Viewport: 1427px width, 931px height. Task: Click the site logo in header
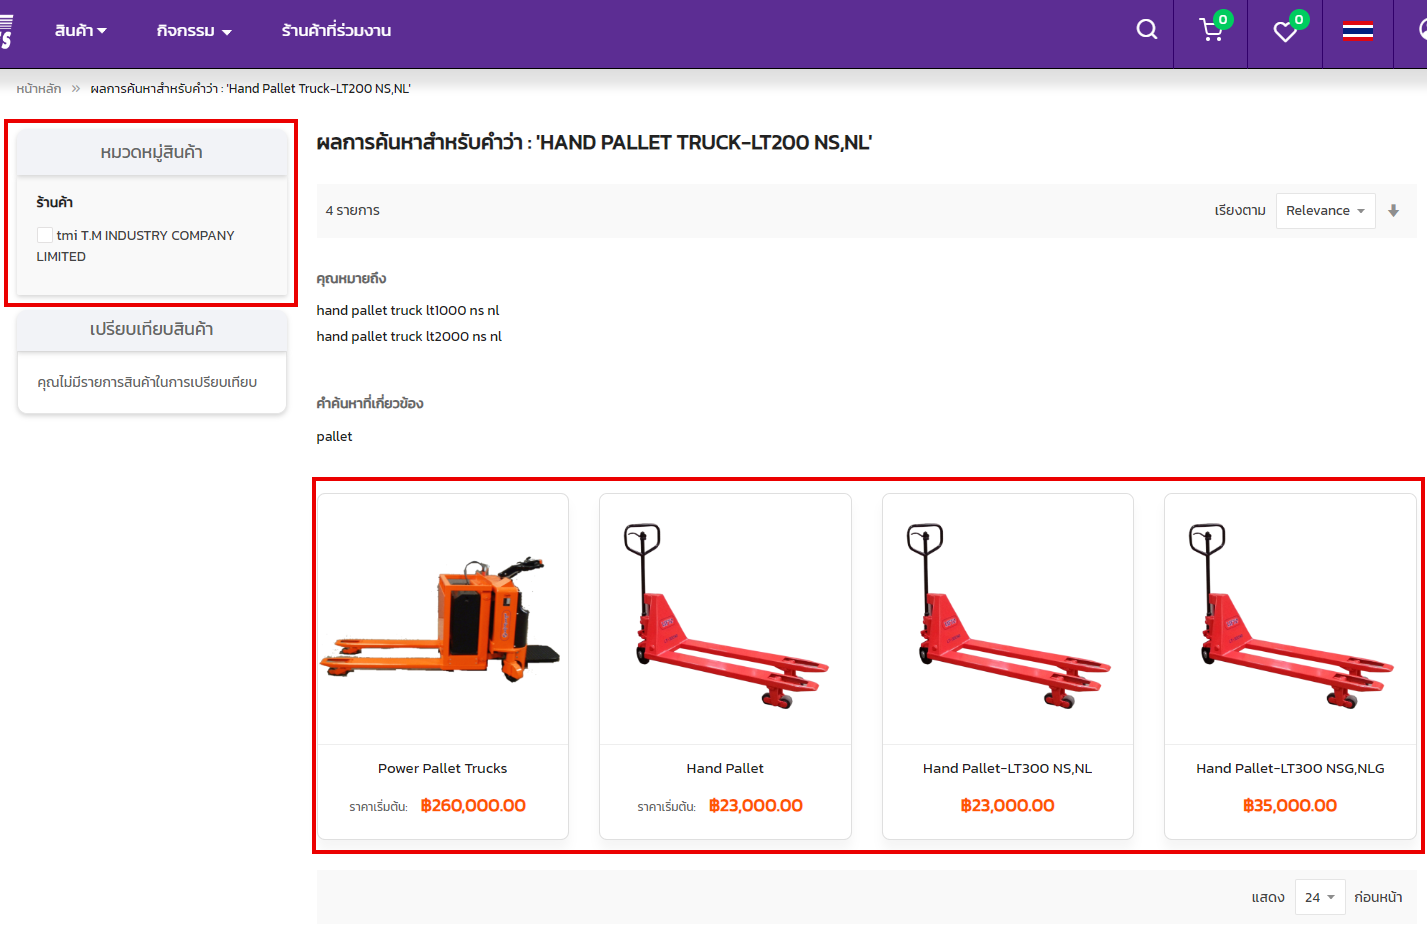(x=6, y=32)
